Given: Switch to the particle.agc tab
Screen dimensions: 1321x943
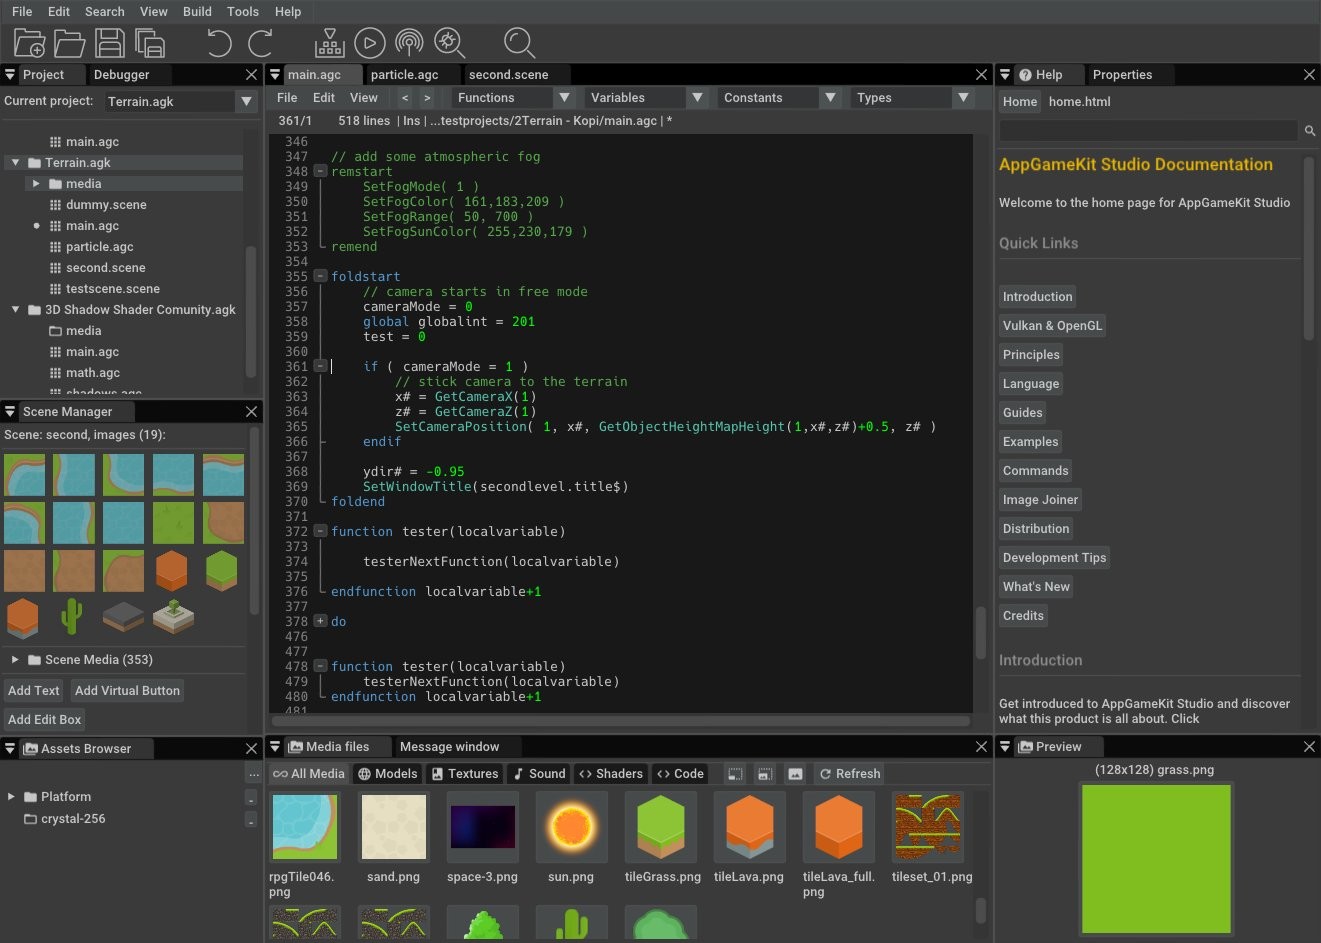Looking at the screenshot, I should click(x=404, y=75).
